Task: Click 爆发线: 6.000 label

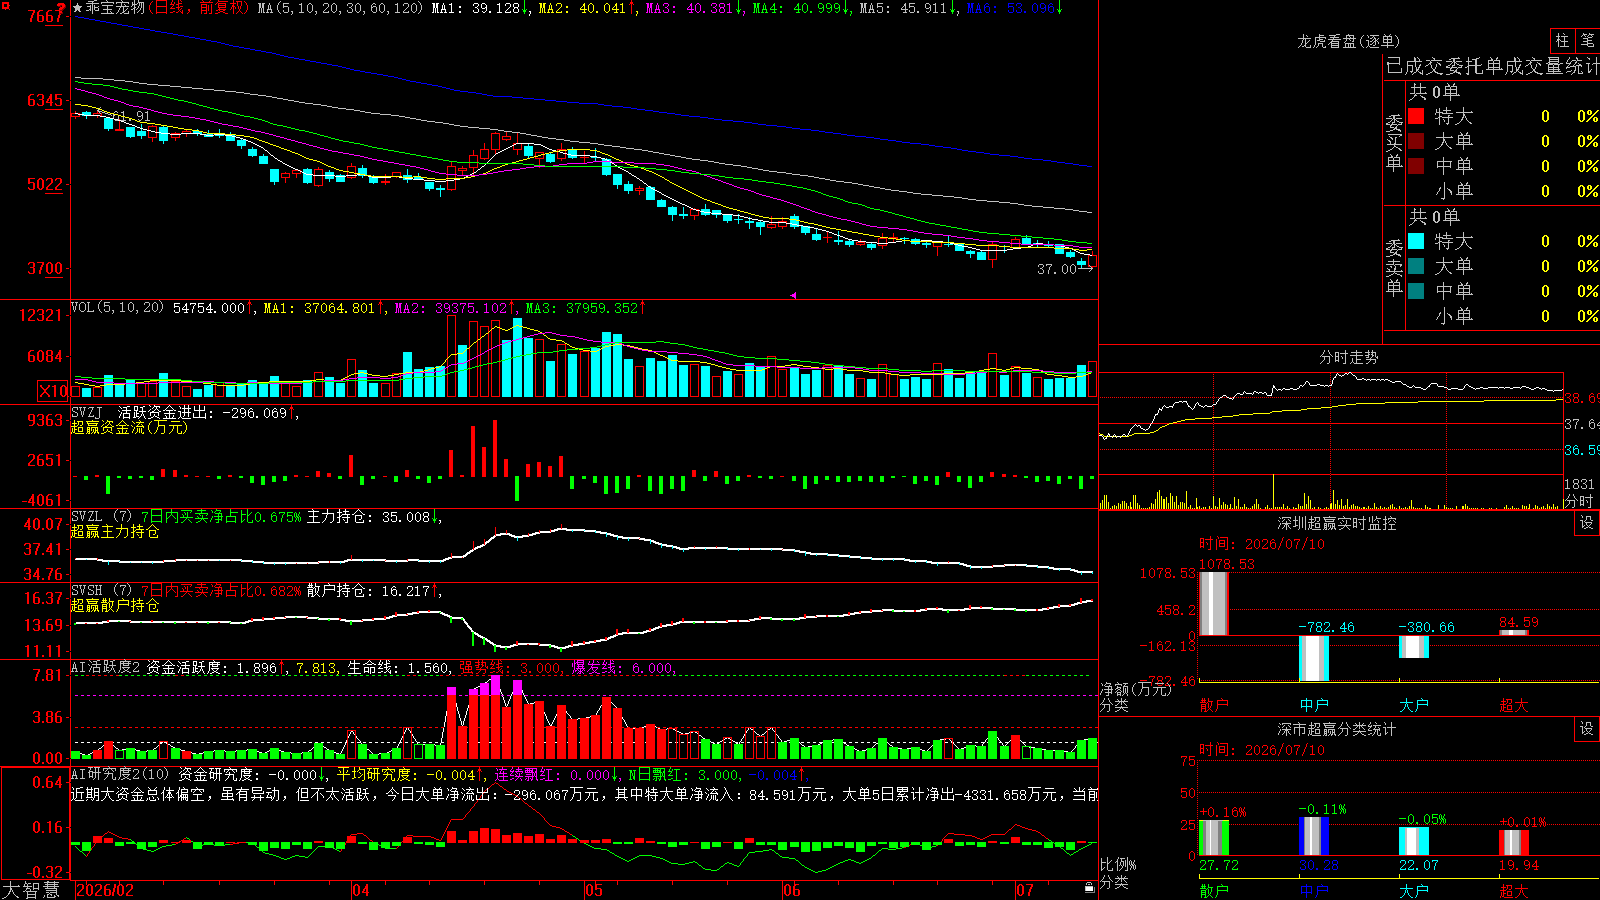Action: pyautogui.click(x=623, y=668)
